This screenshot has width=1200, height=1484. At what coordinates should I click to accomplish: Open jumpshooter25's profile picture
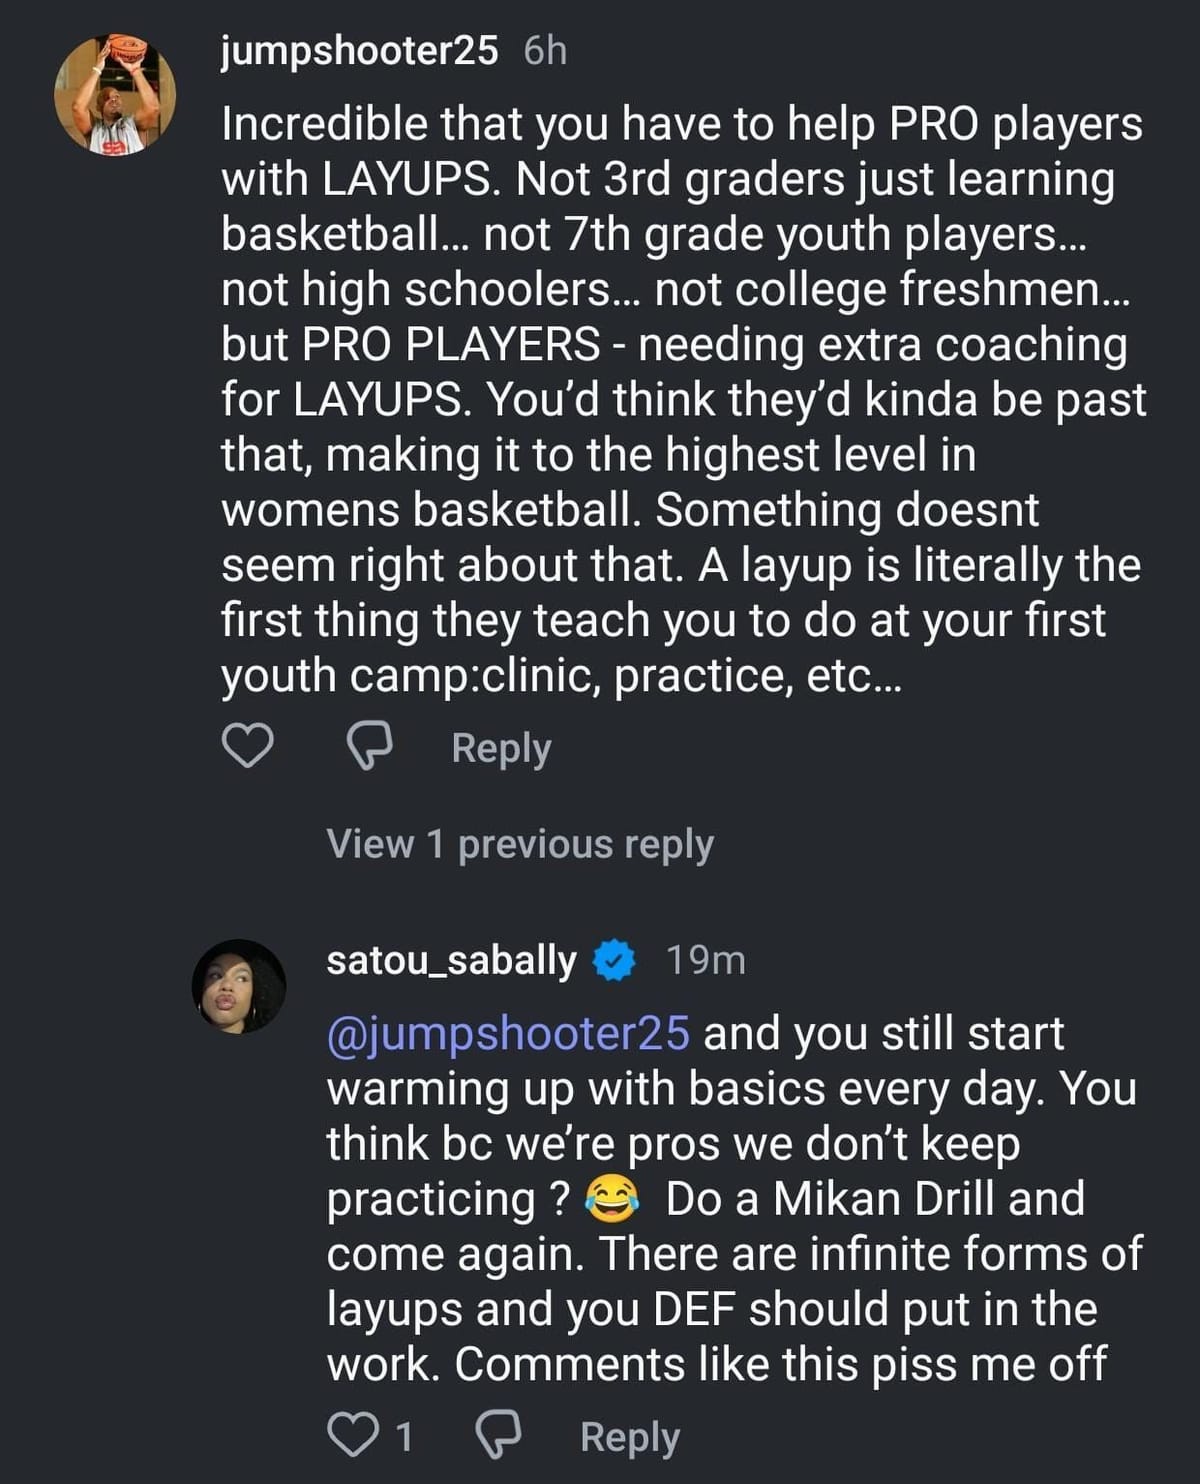click(x=115, y=93)
